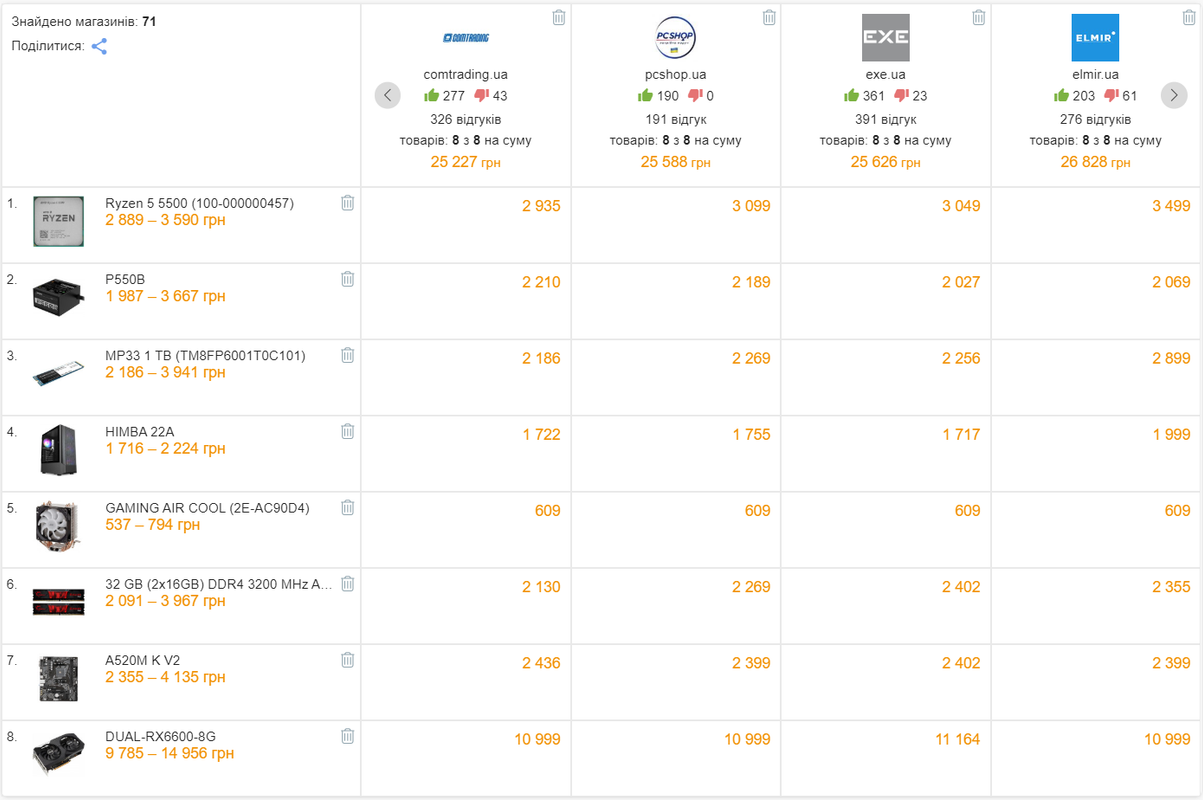1203x800 pixels.
Task: Delete A520M K V2 motherboard trash icon
Action: [x=347, y=660]
